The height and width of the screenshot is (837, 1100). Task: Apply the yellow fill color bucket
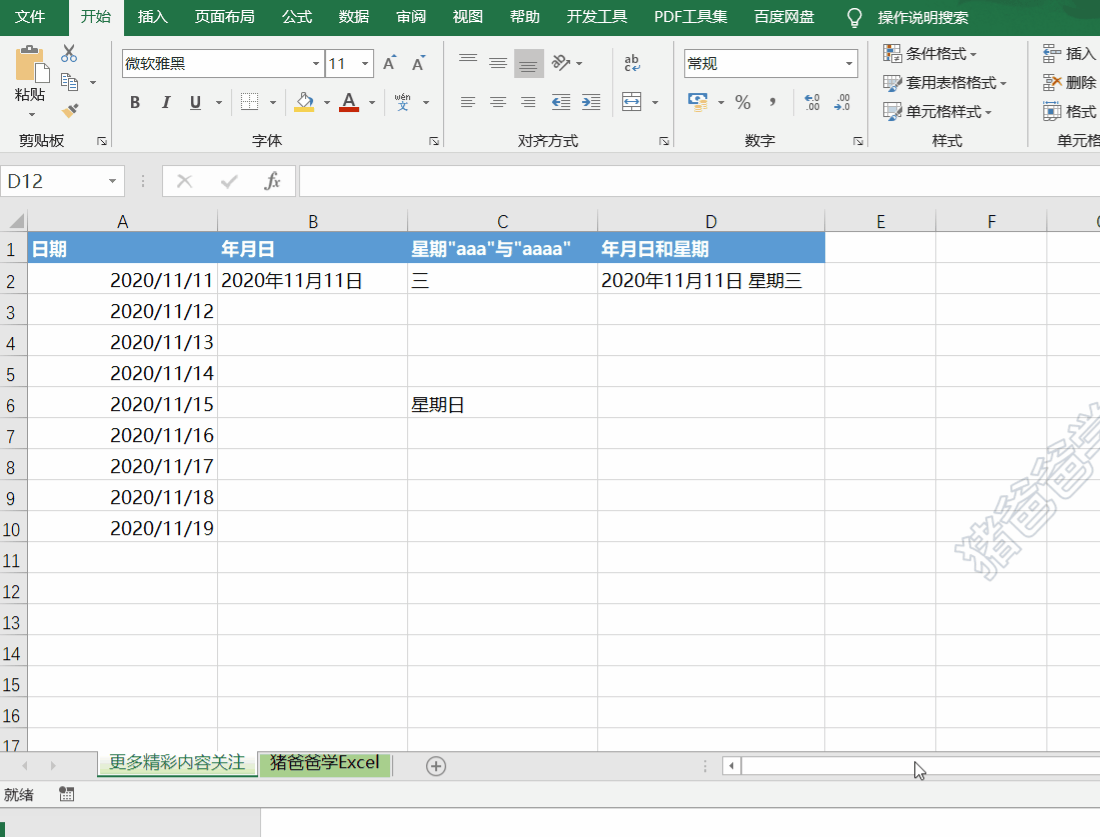[x=304, y=102]
